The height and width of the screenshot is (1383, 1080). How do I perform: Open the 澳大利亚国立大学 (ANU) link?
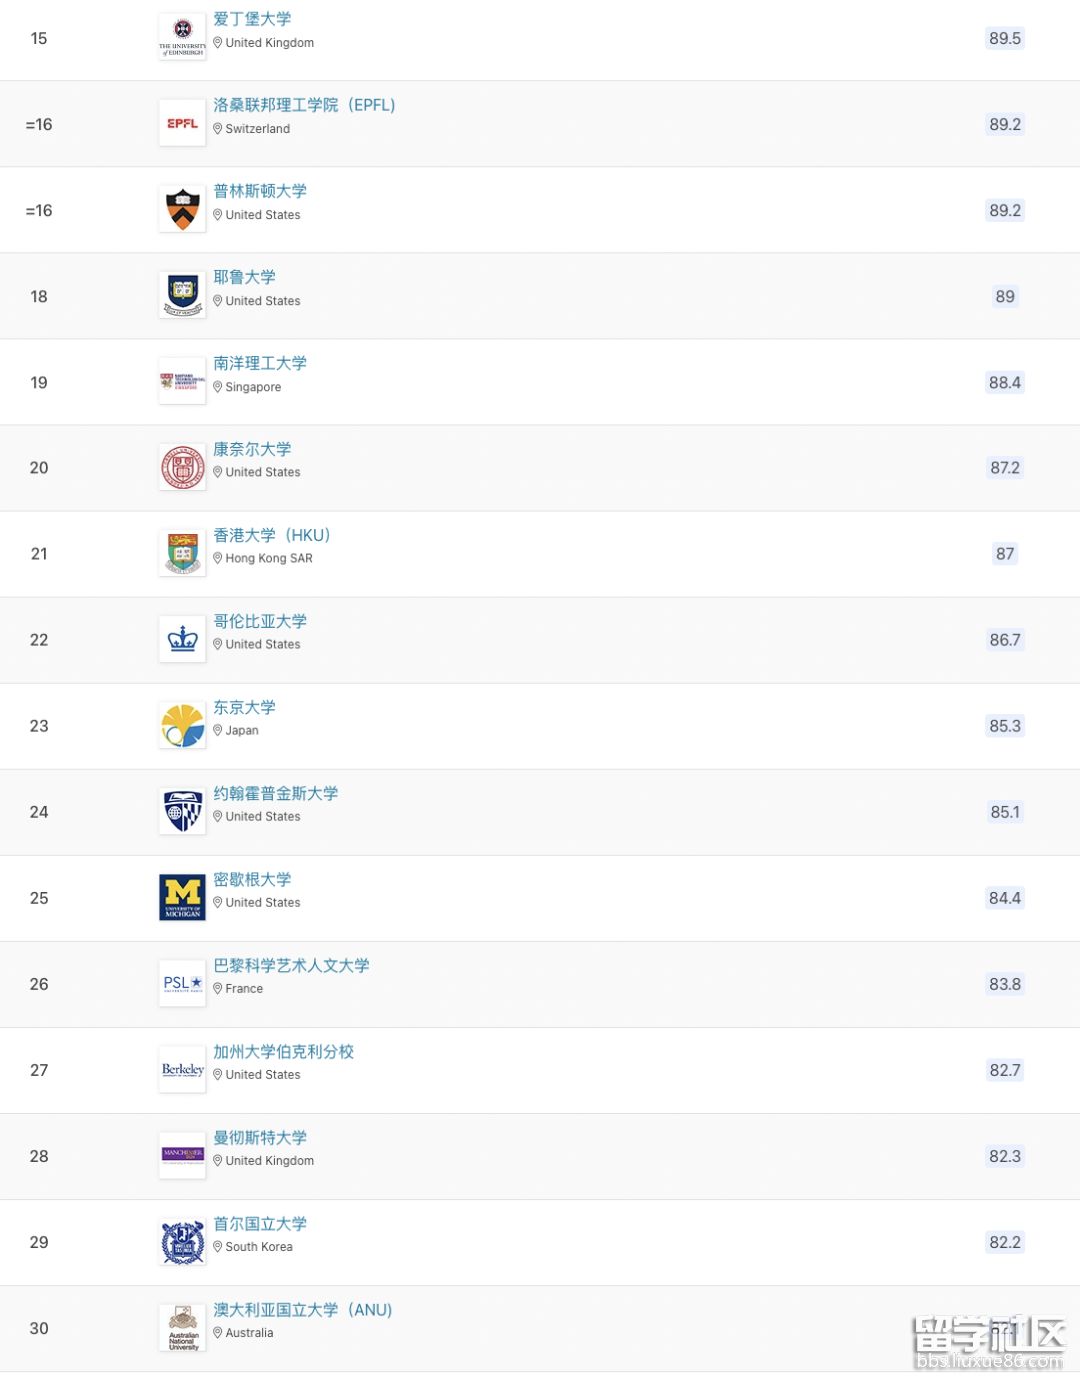[303, 1309]
